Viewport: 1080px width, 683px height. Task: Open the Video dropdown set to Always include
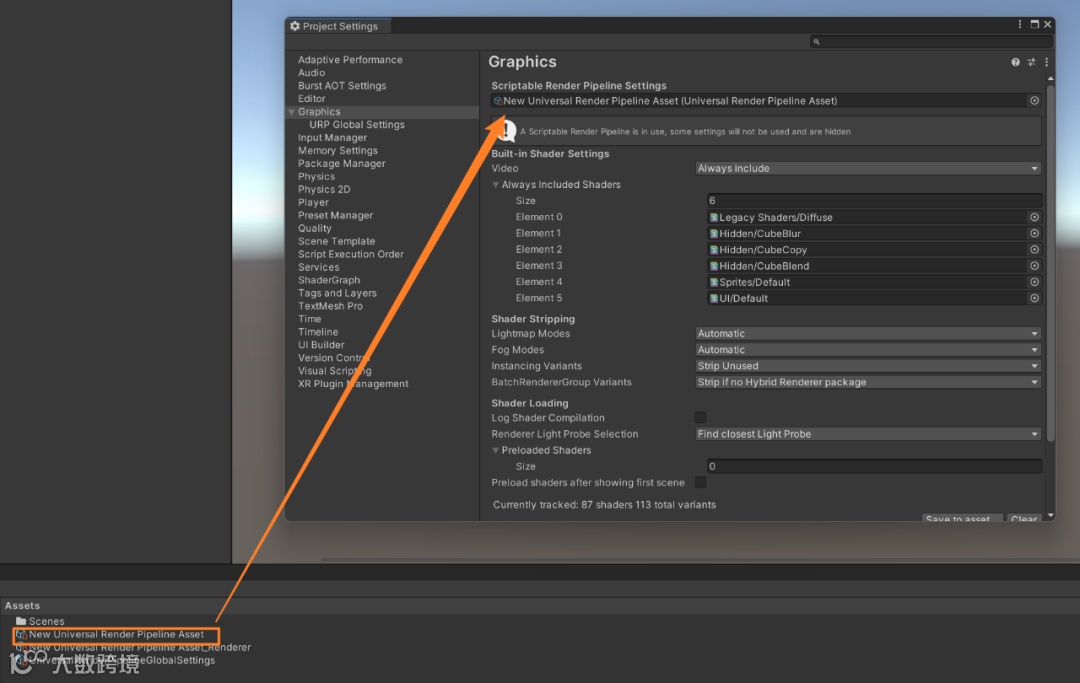(868, 168)
